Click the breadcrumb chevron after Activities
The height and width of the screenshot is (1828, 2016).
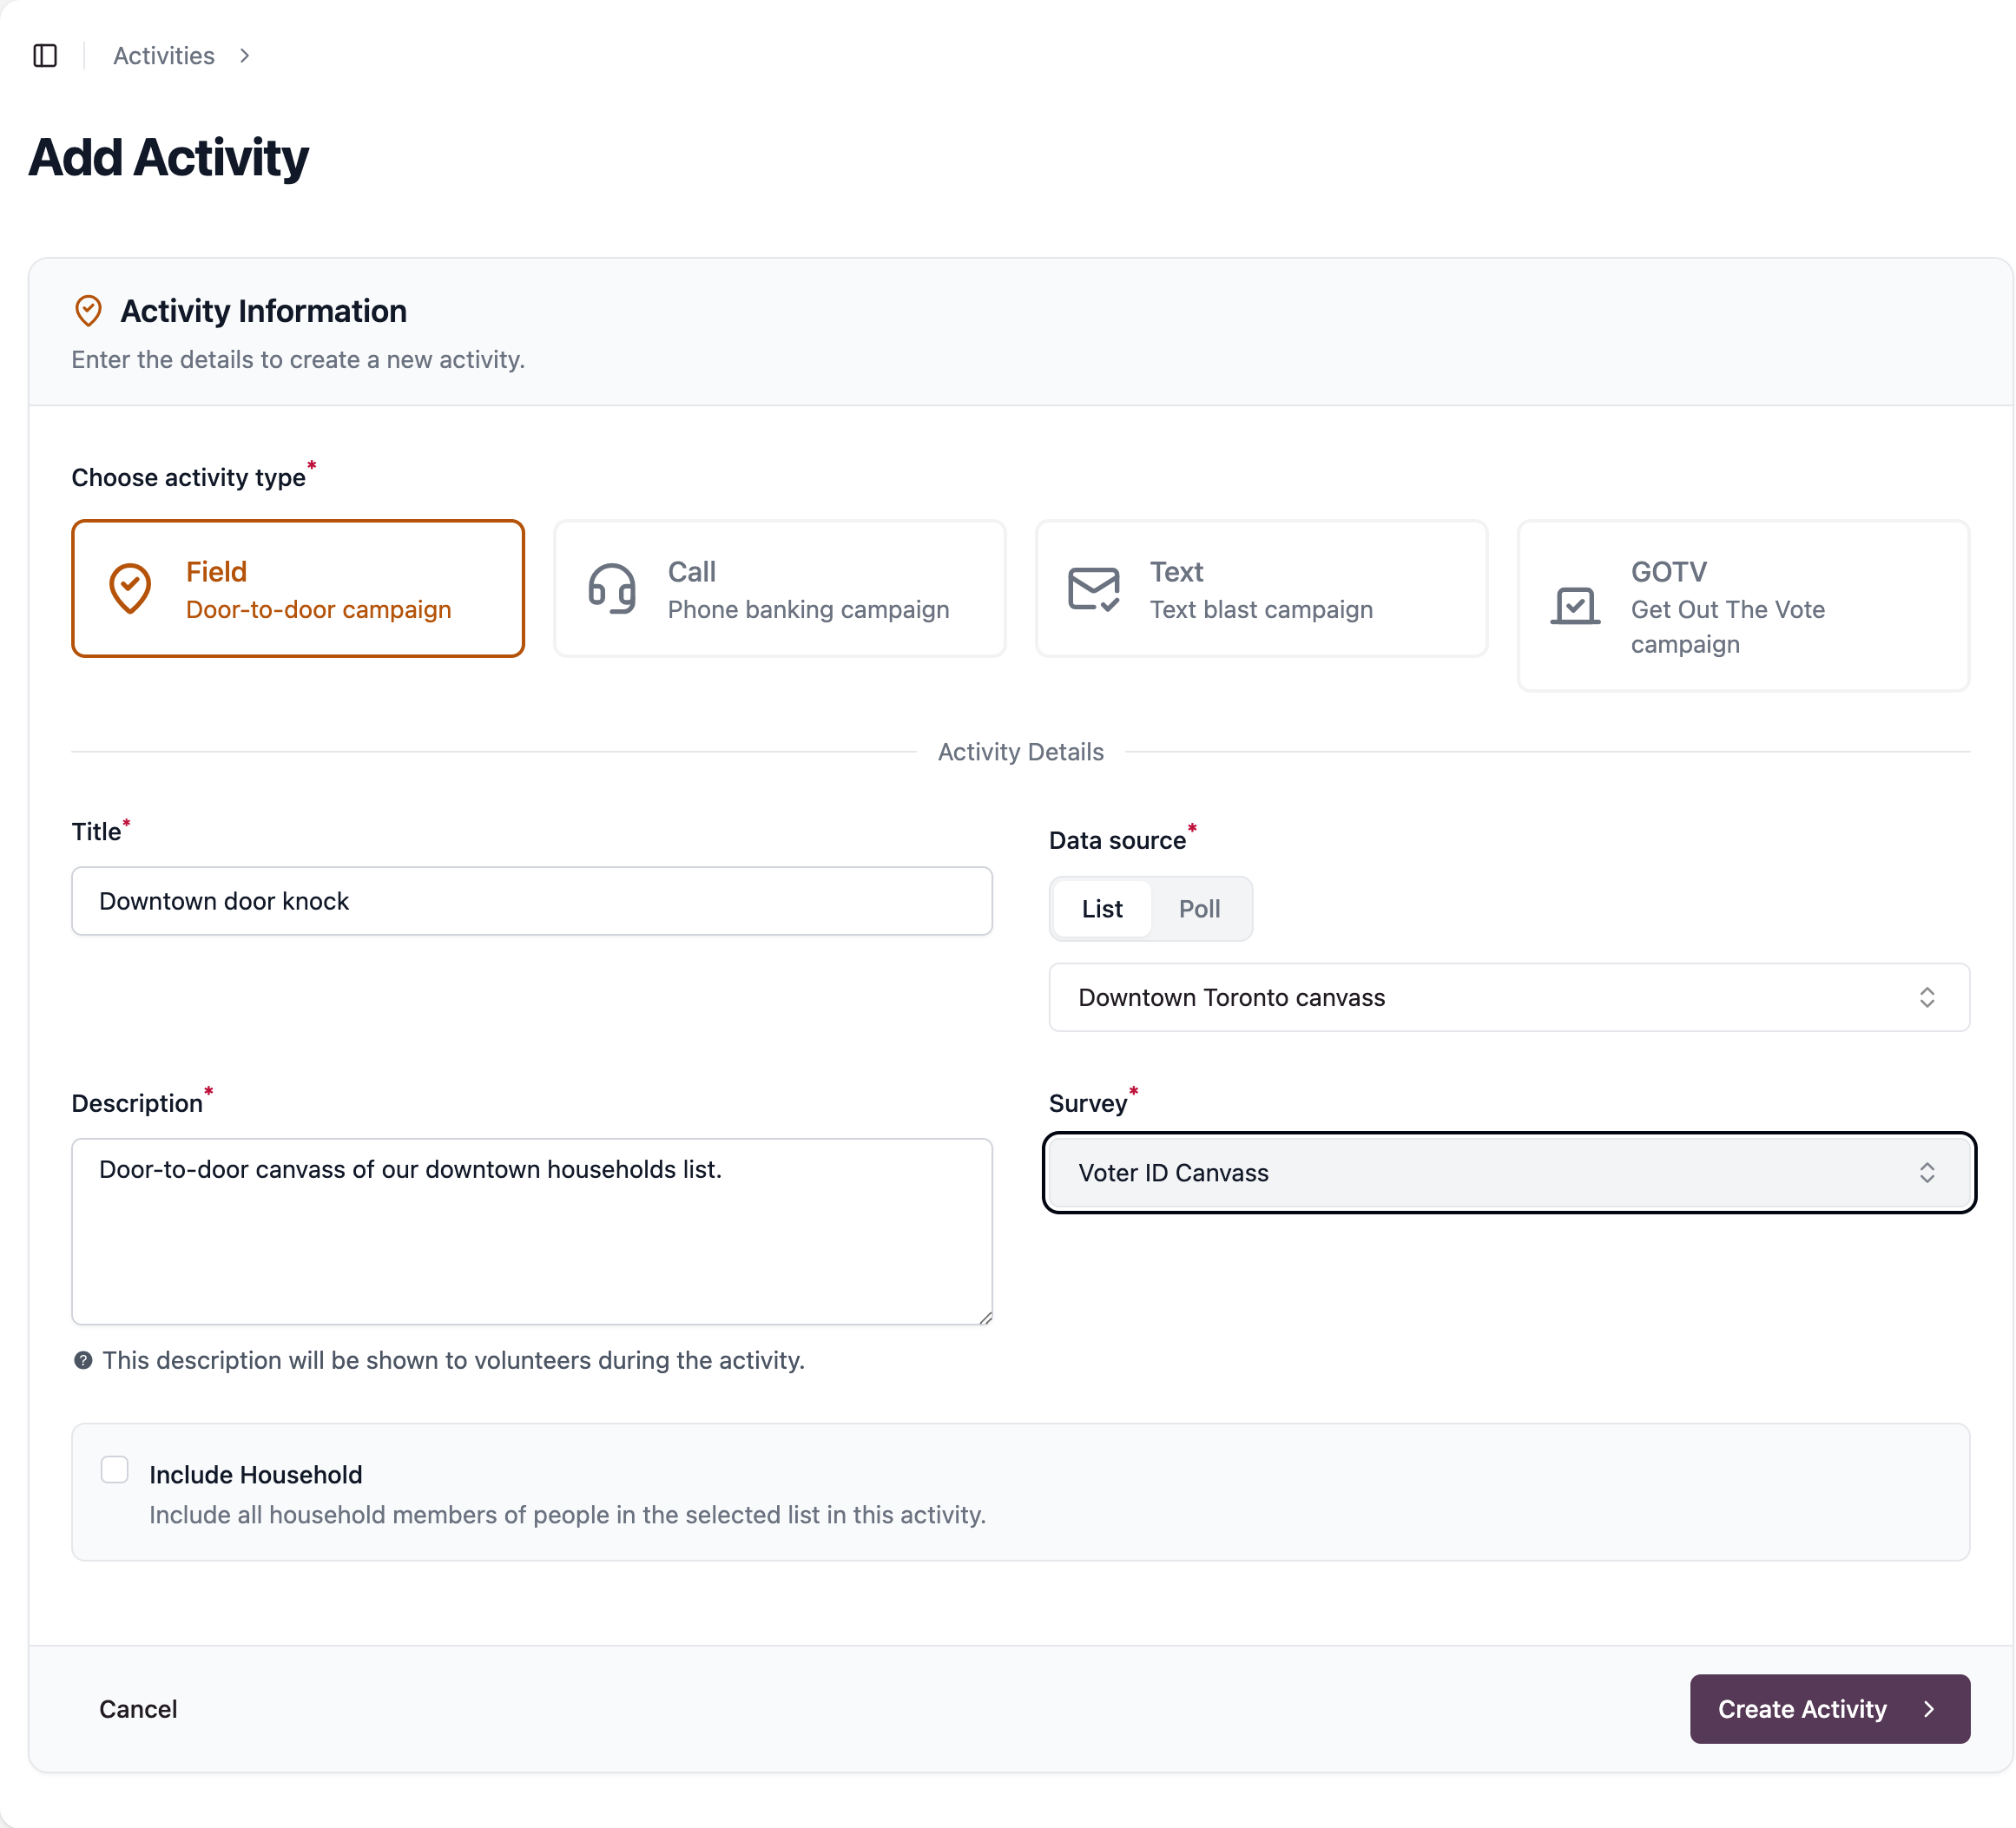pyautogui.click(x=245, y=56)
